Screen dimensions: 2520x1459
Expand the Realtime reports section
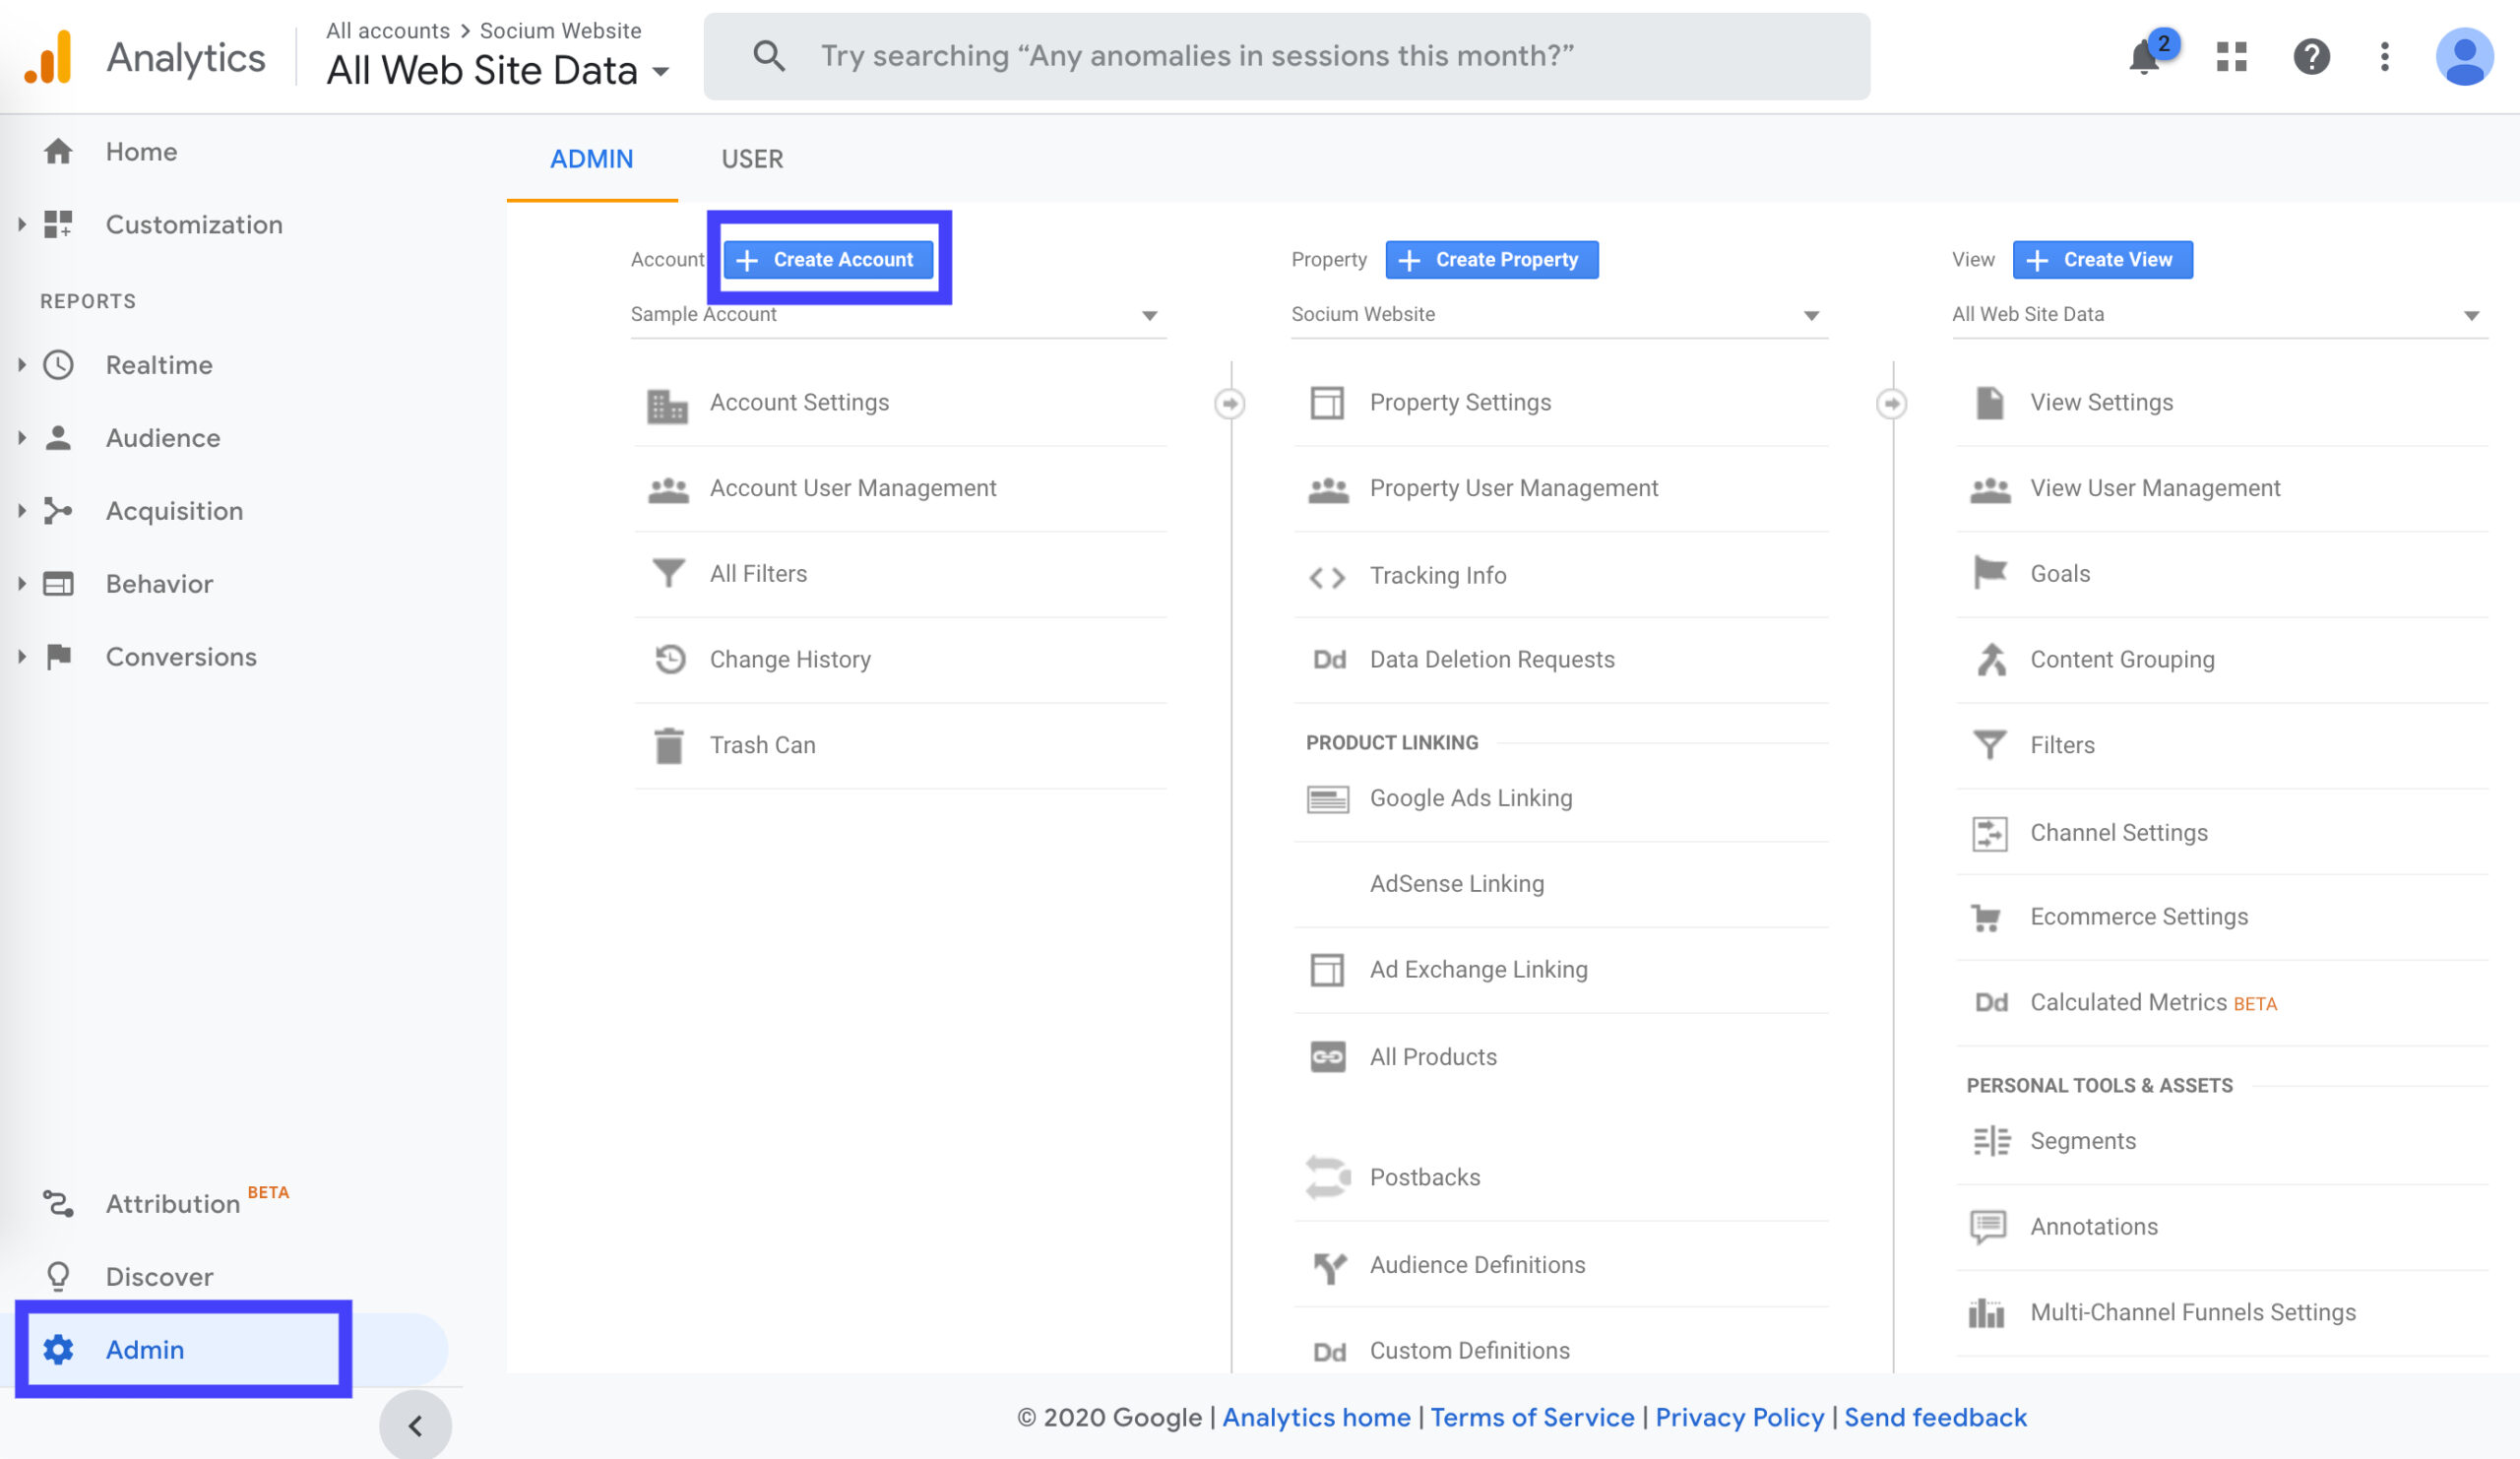pos(21,365)
